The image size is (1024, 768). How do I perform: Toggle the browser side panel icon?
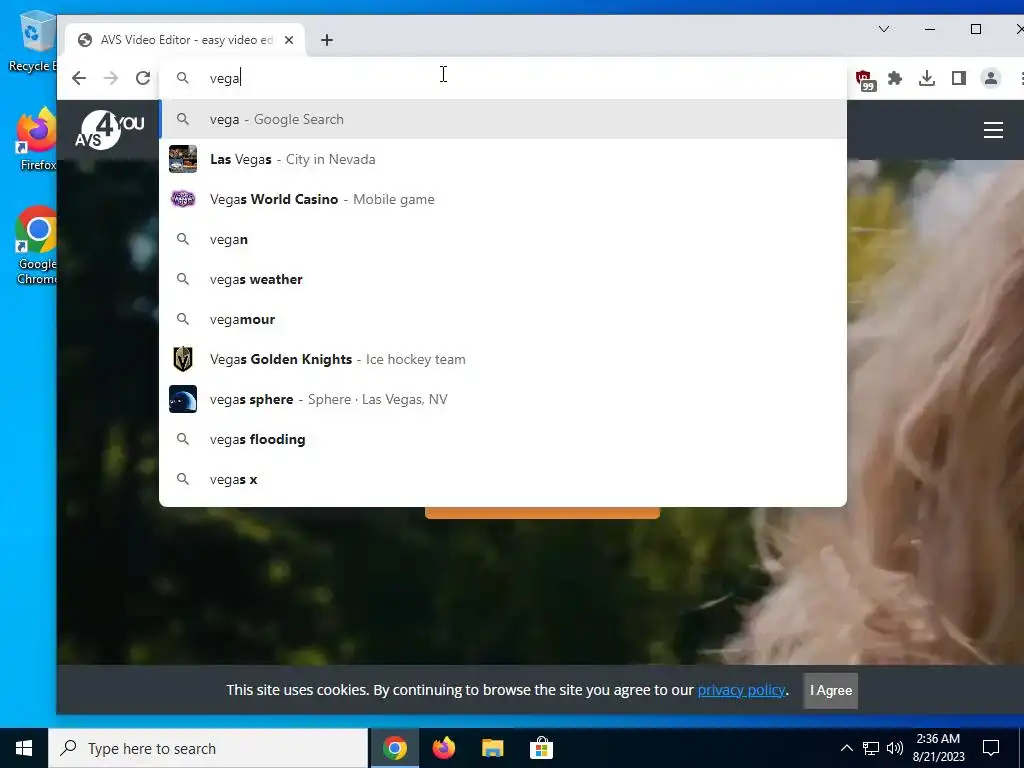coord(959,78)
